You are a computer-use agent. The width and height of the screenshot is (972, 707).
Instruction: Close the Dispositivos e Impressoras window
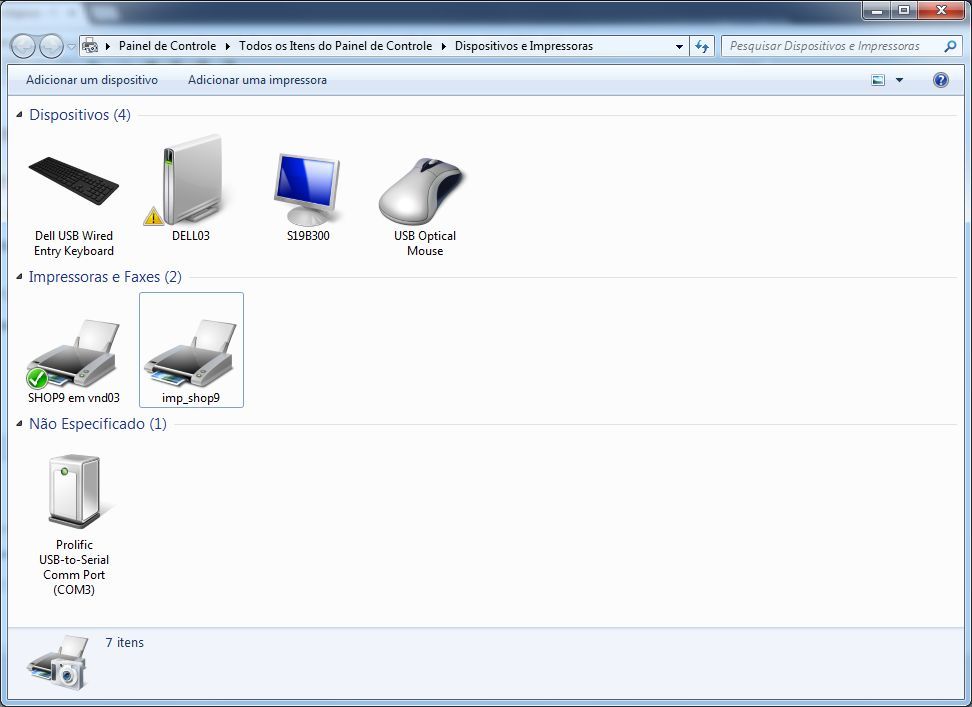click(941, 10)
